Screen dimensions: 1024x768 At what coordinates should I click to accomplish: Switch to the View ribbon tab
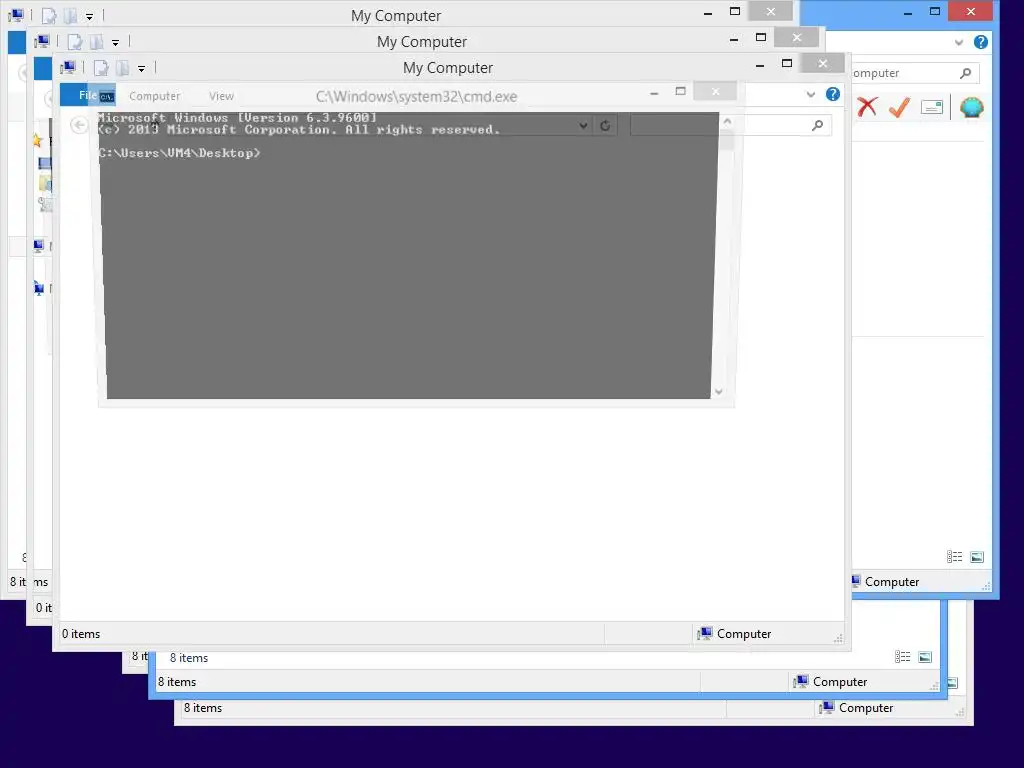coord(221,96)
